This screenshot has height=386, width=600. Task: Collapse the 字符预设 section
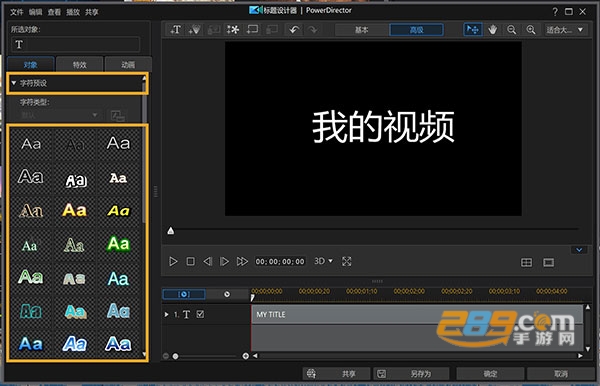(x=14, y=83)
